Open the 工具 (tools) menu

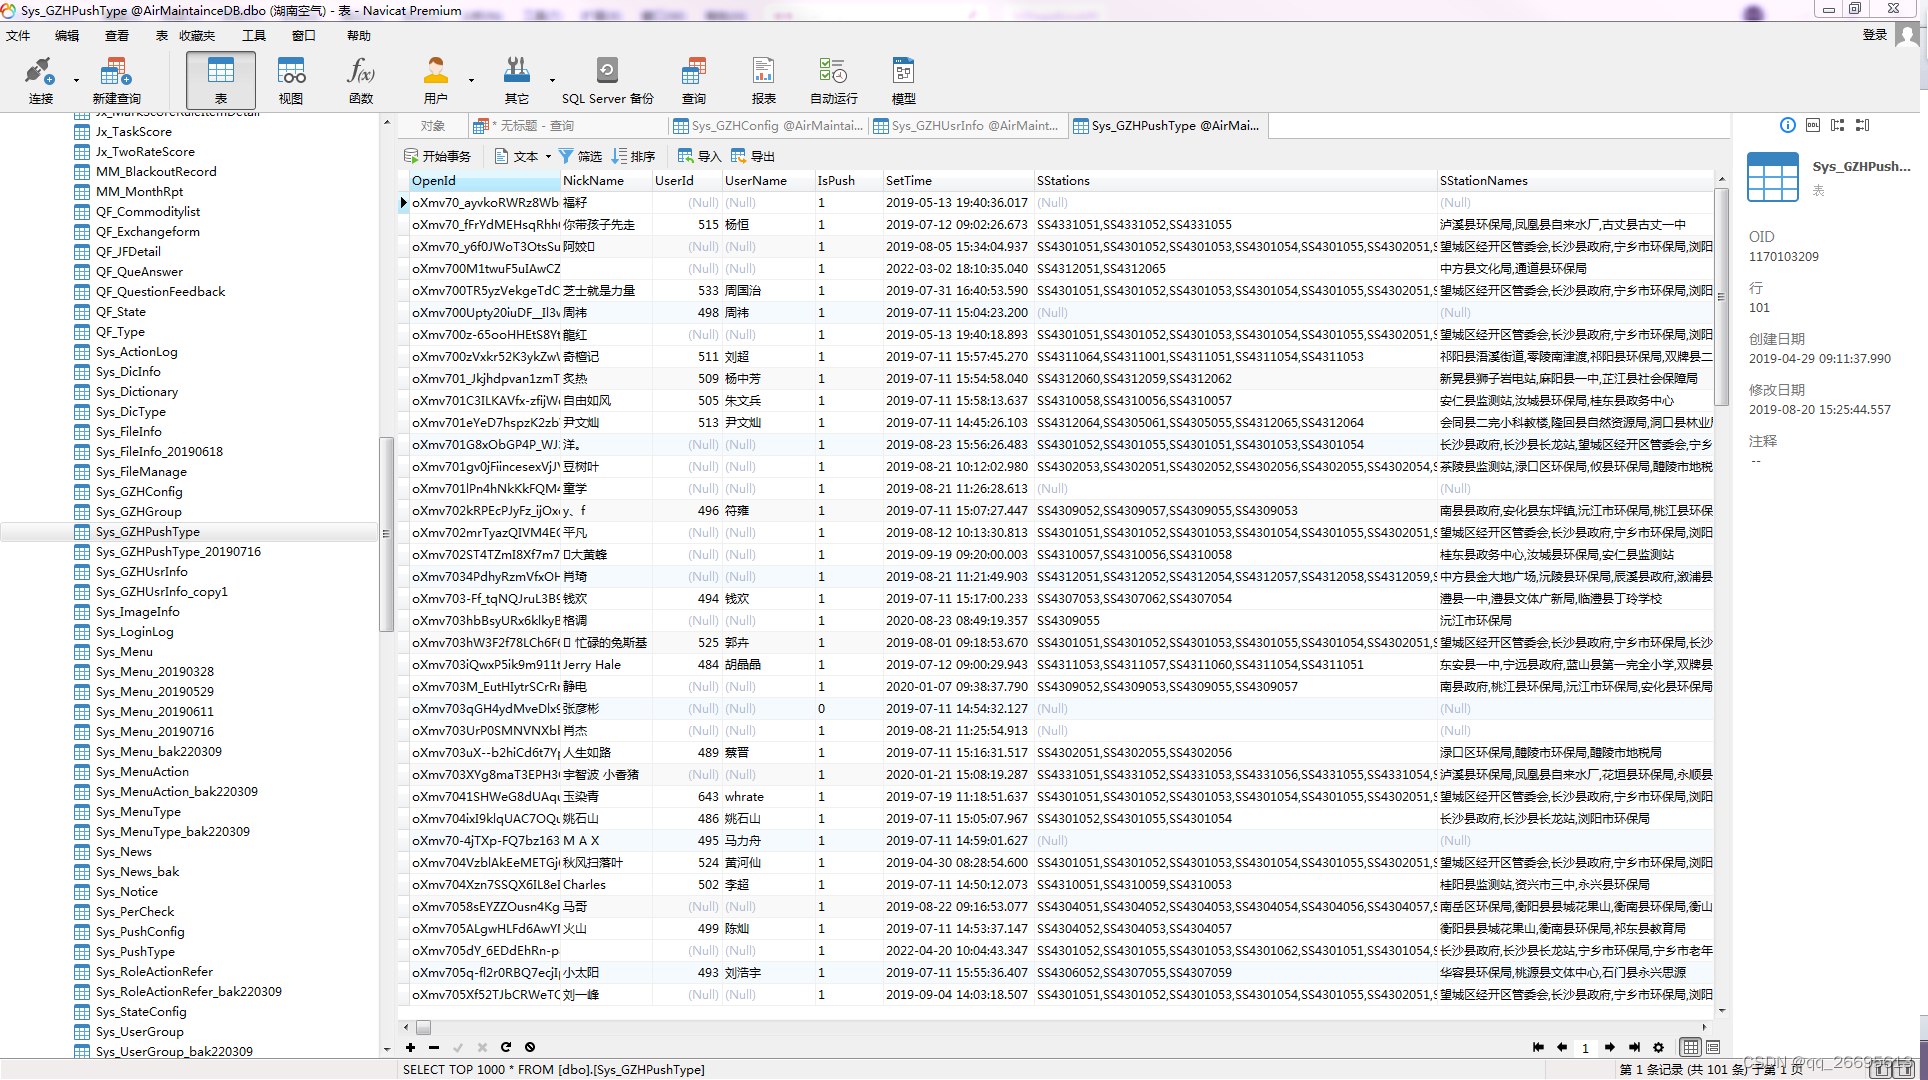point(254,36)
